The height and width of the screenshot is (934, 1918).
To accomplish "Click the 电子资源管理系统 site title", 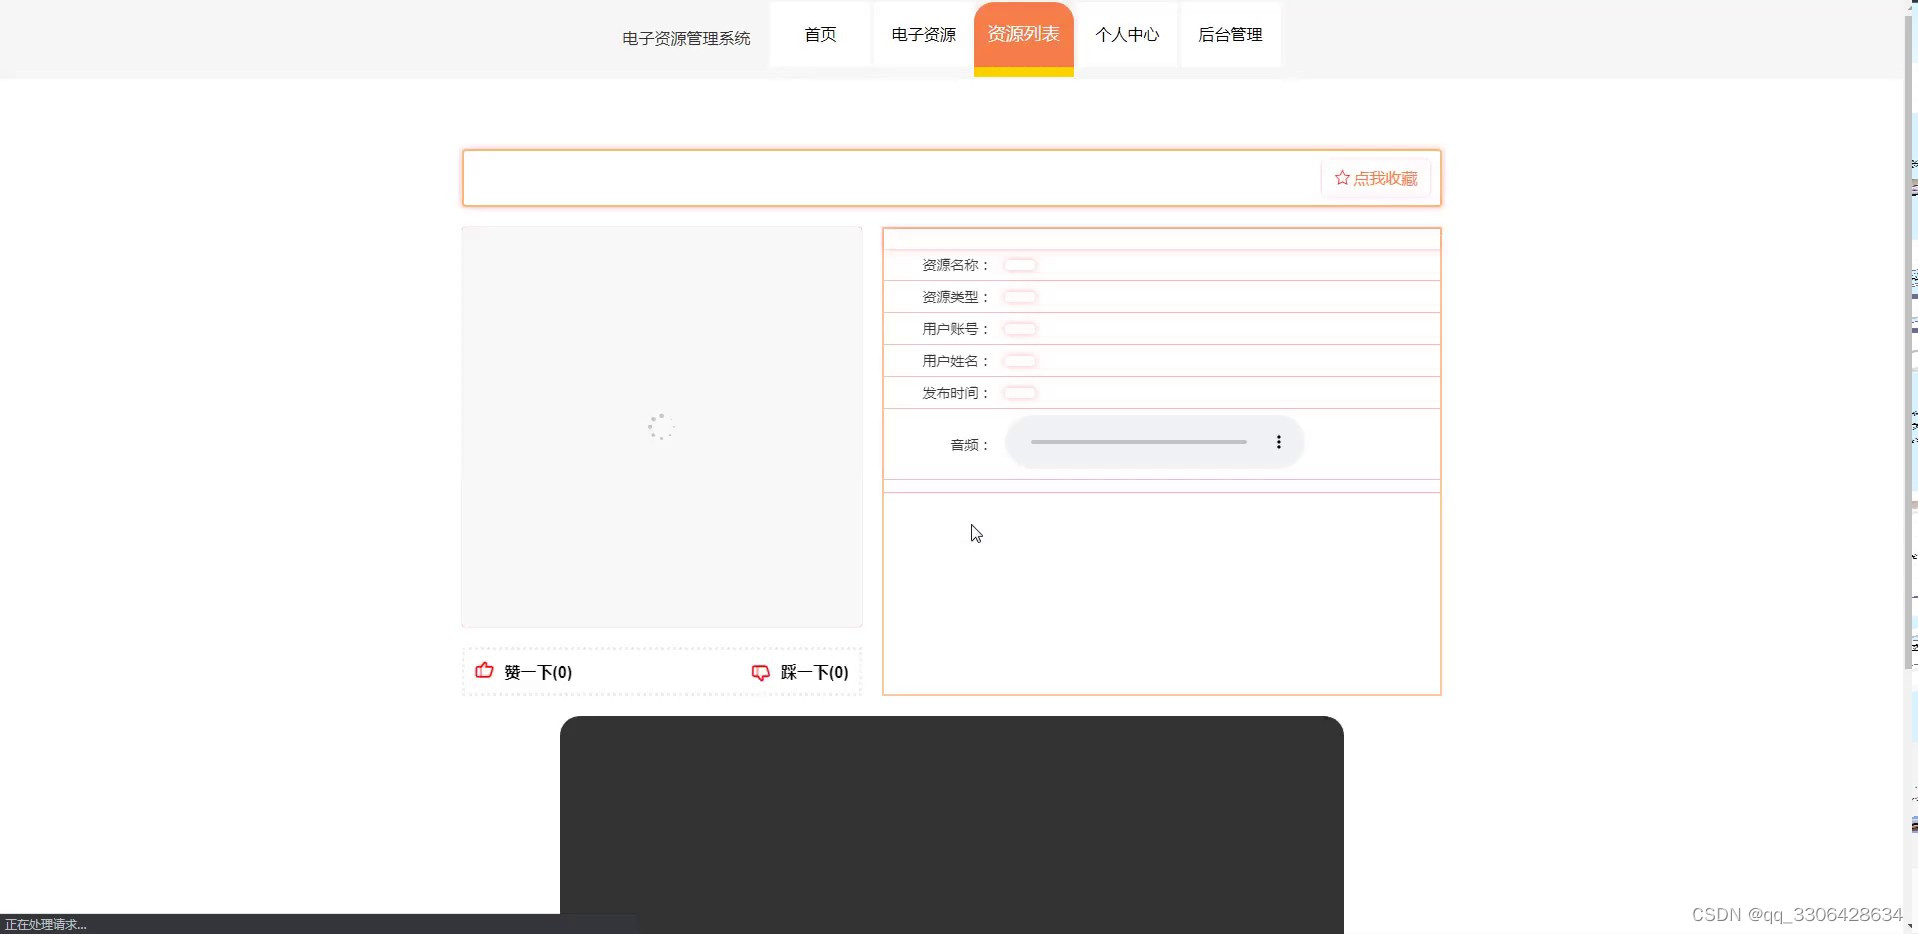I will coord(686,38).
